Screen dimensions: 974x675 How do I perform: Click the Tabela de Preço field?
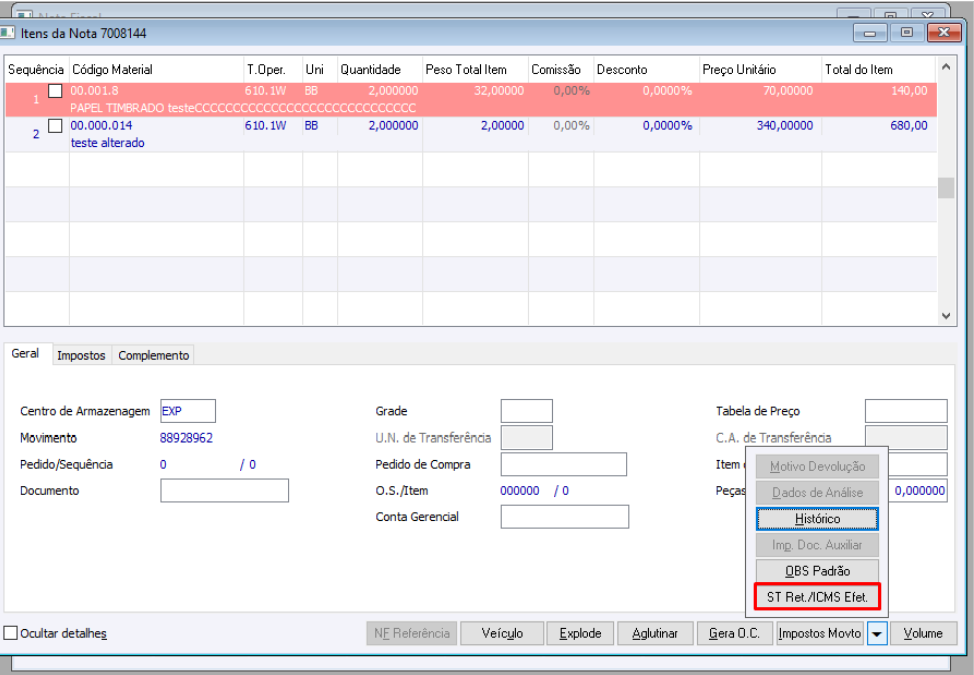[906, 411]
